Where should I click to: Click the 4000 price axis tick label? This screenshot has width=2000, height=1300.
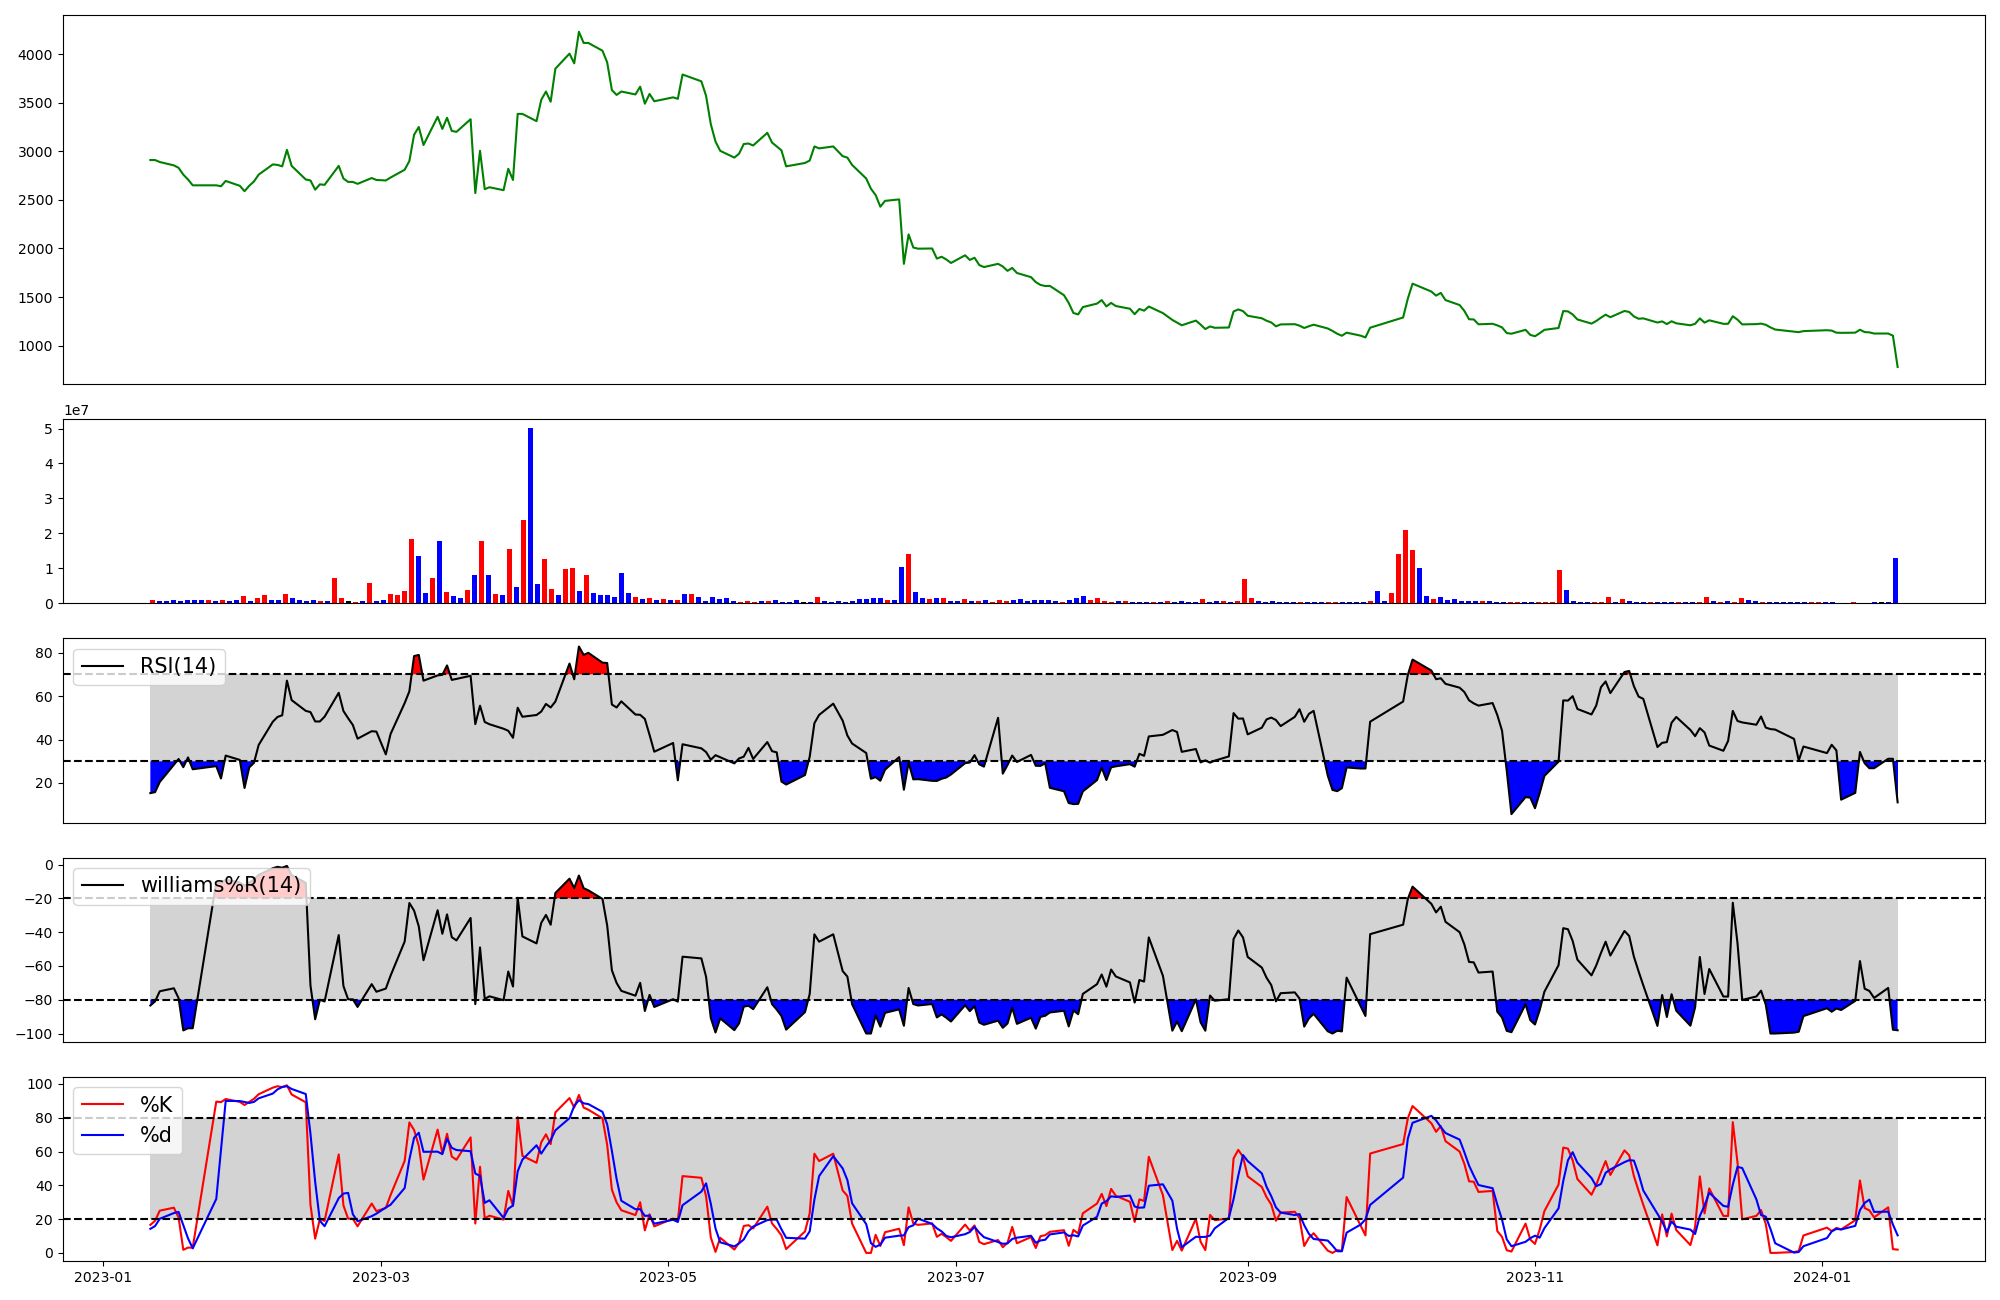[x=36, y=55]
